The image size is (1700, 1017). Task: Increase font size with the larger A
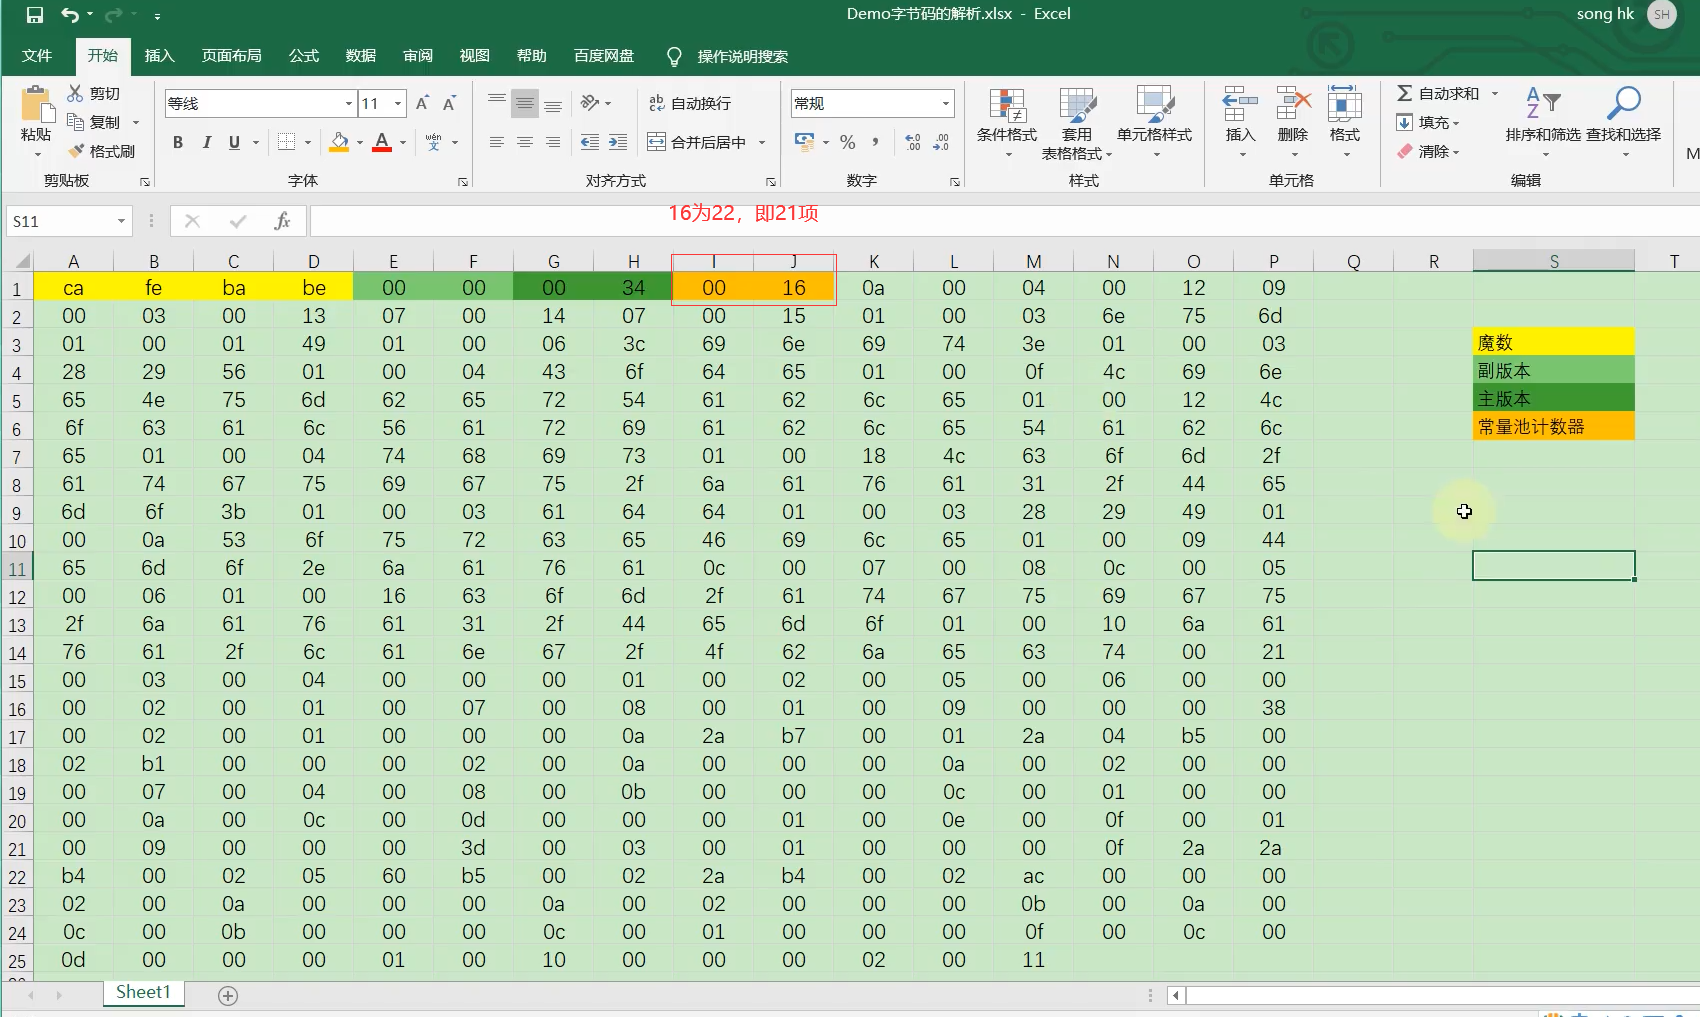coord(422,103)
